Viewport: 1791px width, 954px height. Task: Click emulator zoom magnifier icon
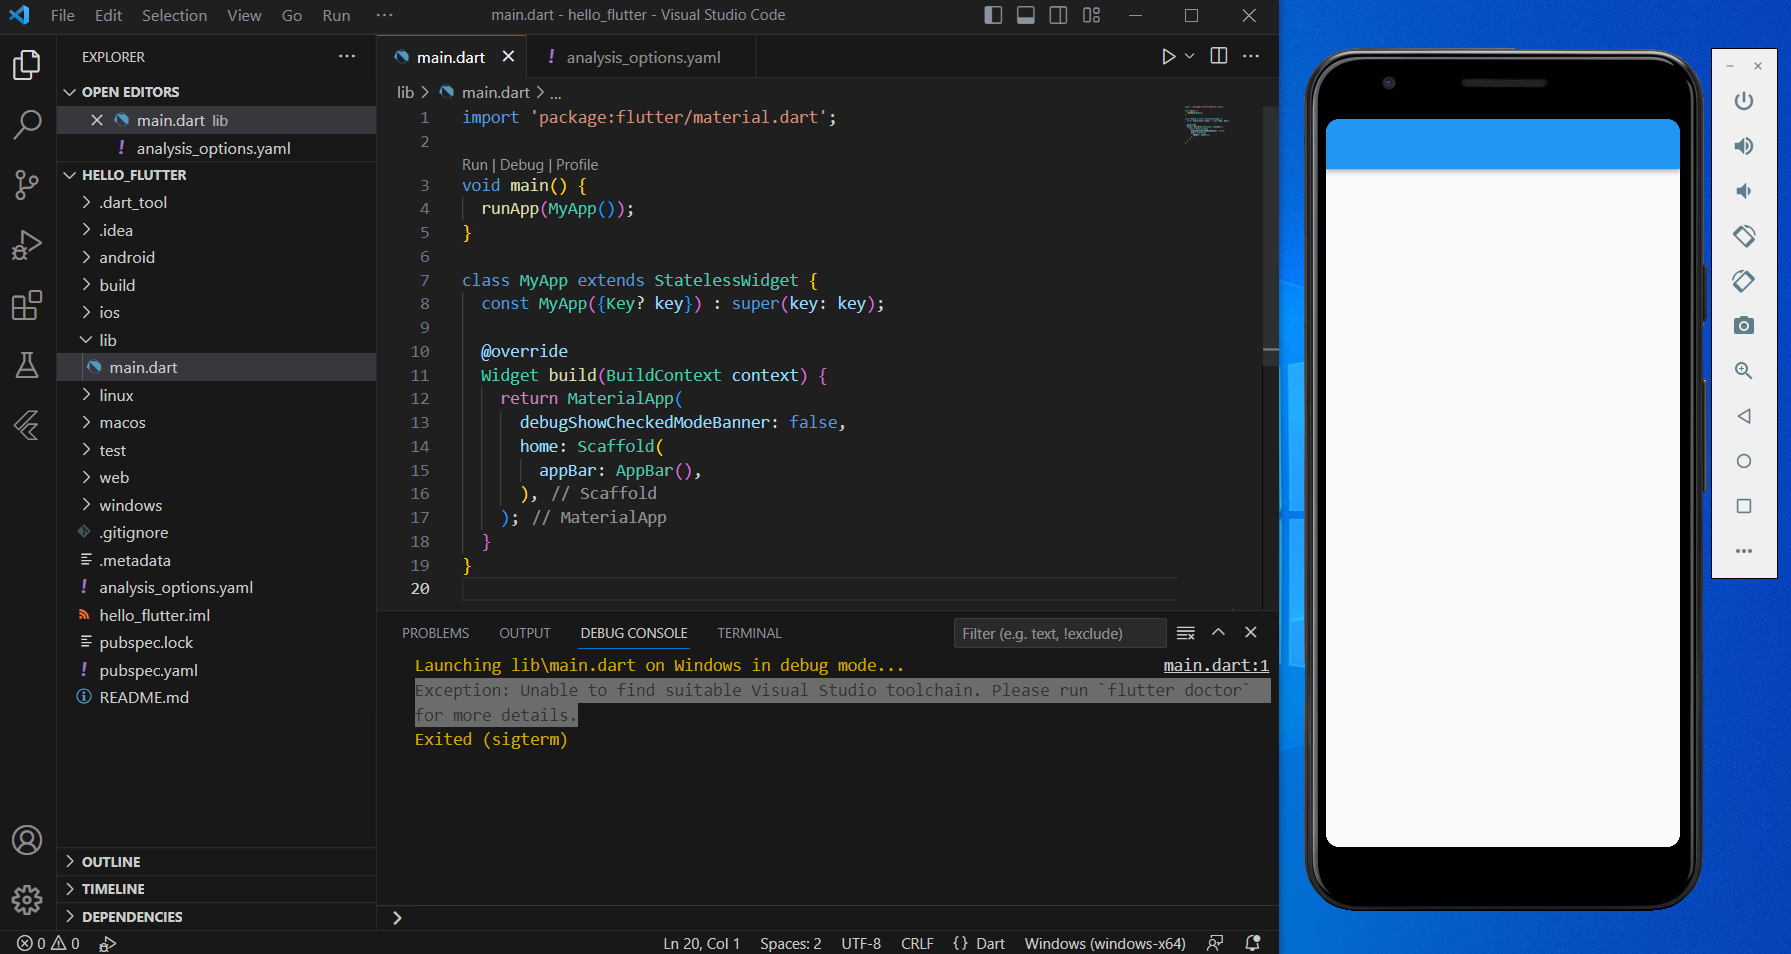pos(1744,371)
